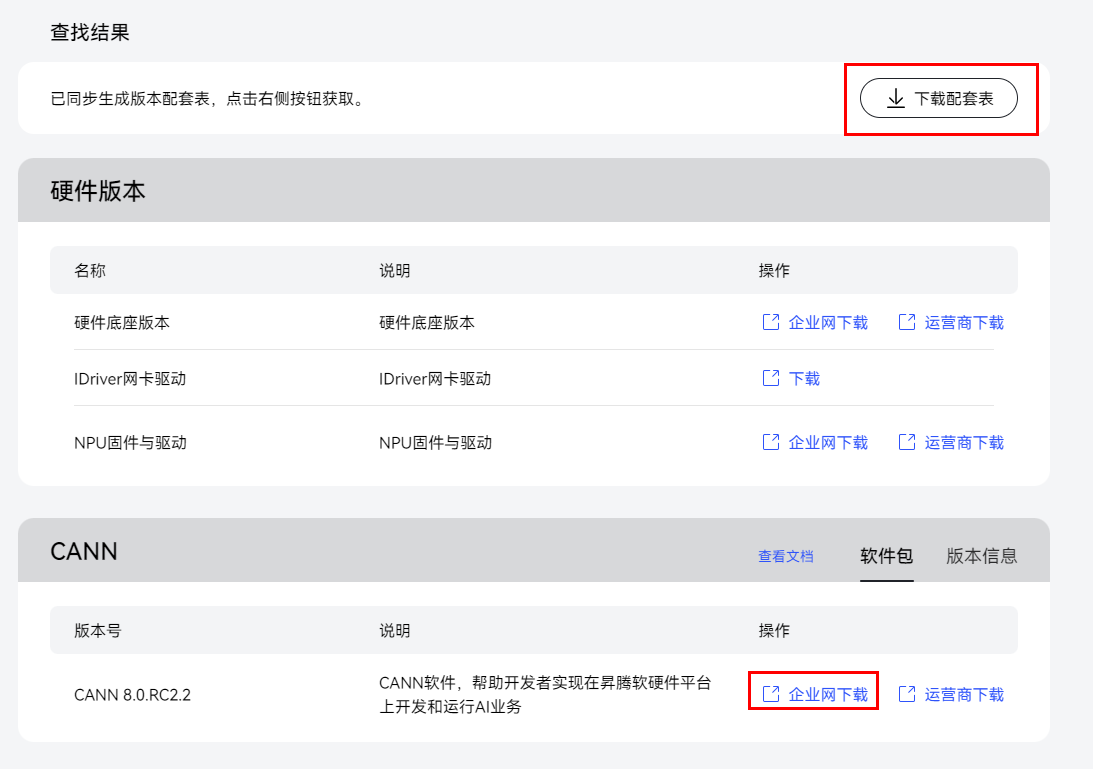The image size is (1093, 769).
Task: Click external-link icon beside IDriver网卡驱动 下载
Action: coord(771,378)
